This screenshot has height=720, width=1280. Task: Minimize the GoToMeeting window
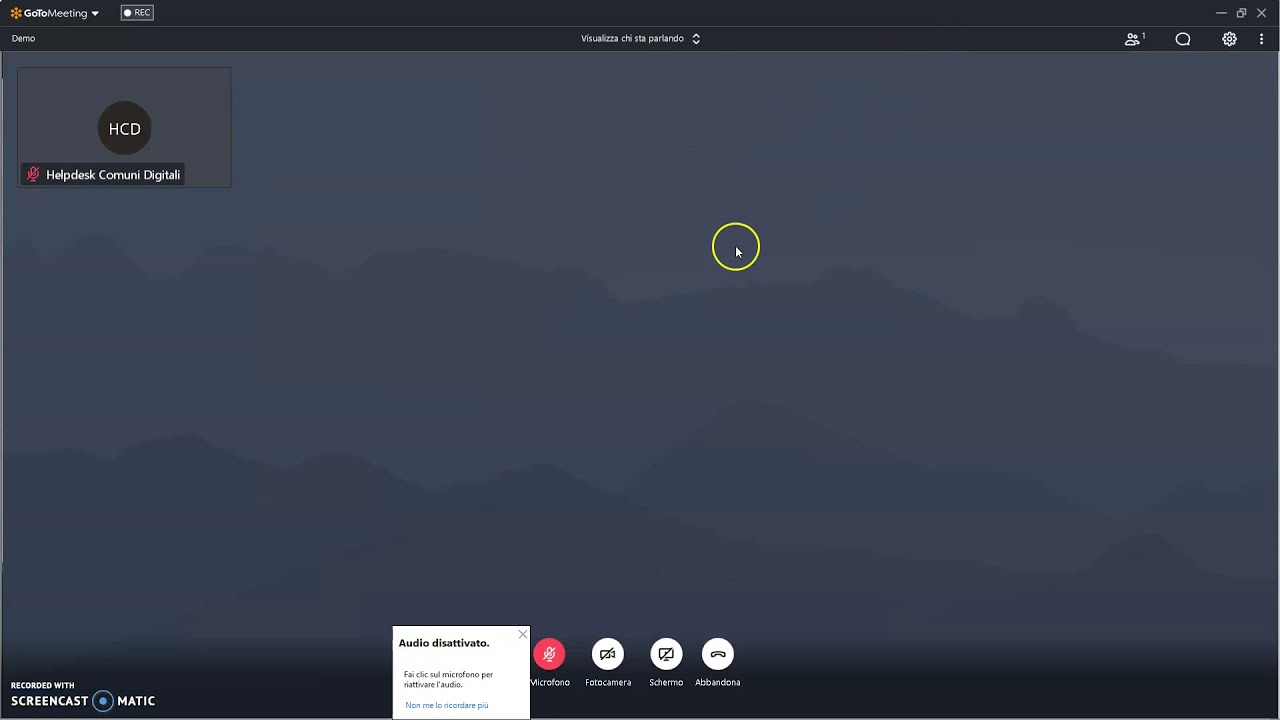pos(1221,13)
